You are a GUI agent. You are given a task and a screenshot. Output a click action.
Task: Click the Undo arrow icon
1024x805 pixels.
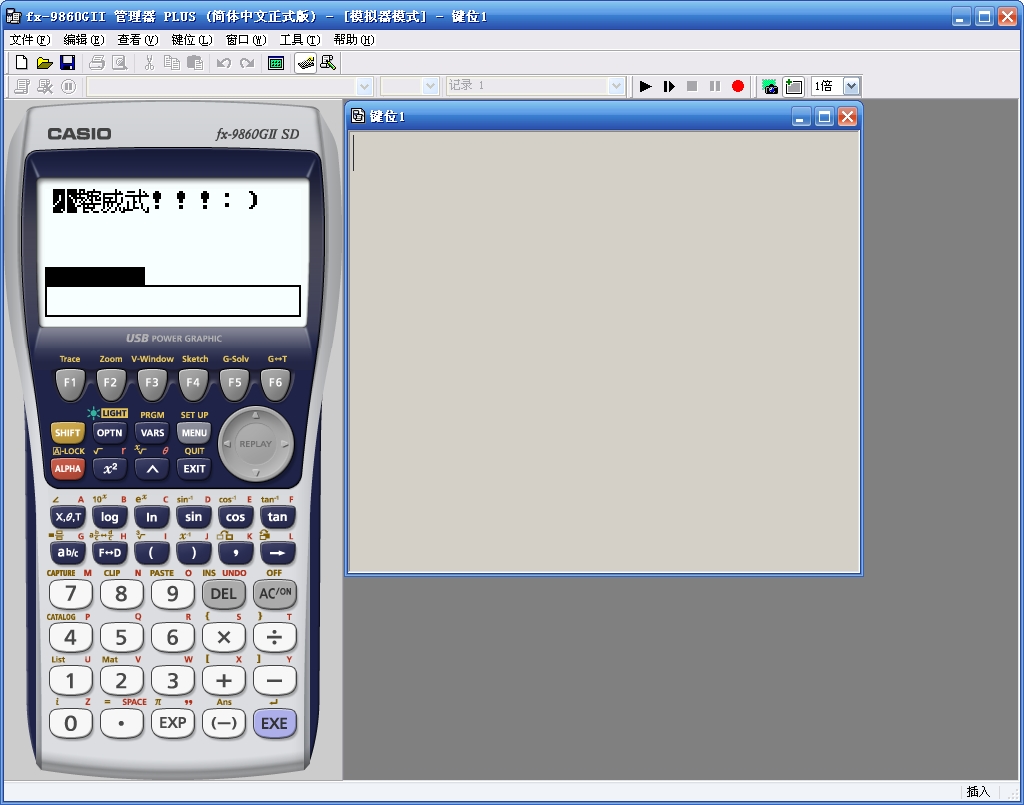(224, 63)
